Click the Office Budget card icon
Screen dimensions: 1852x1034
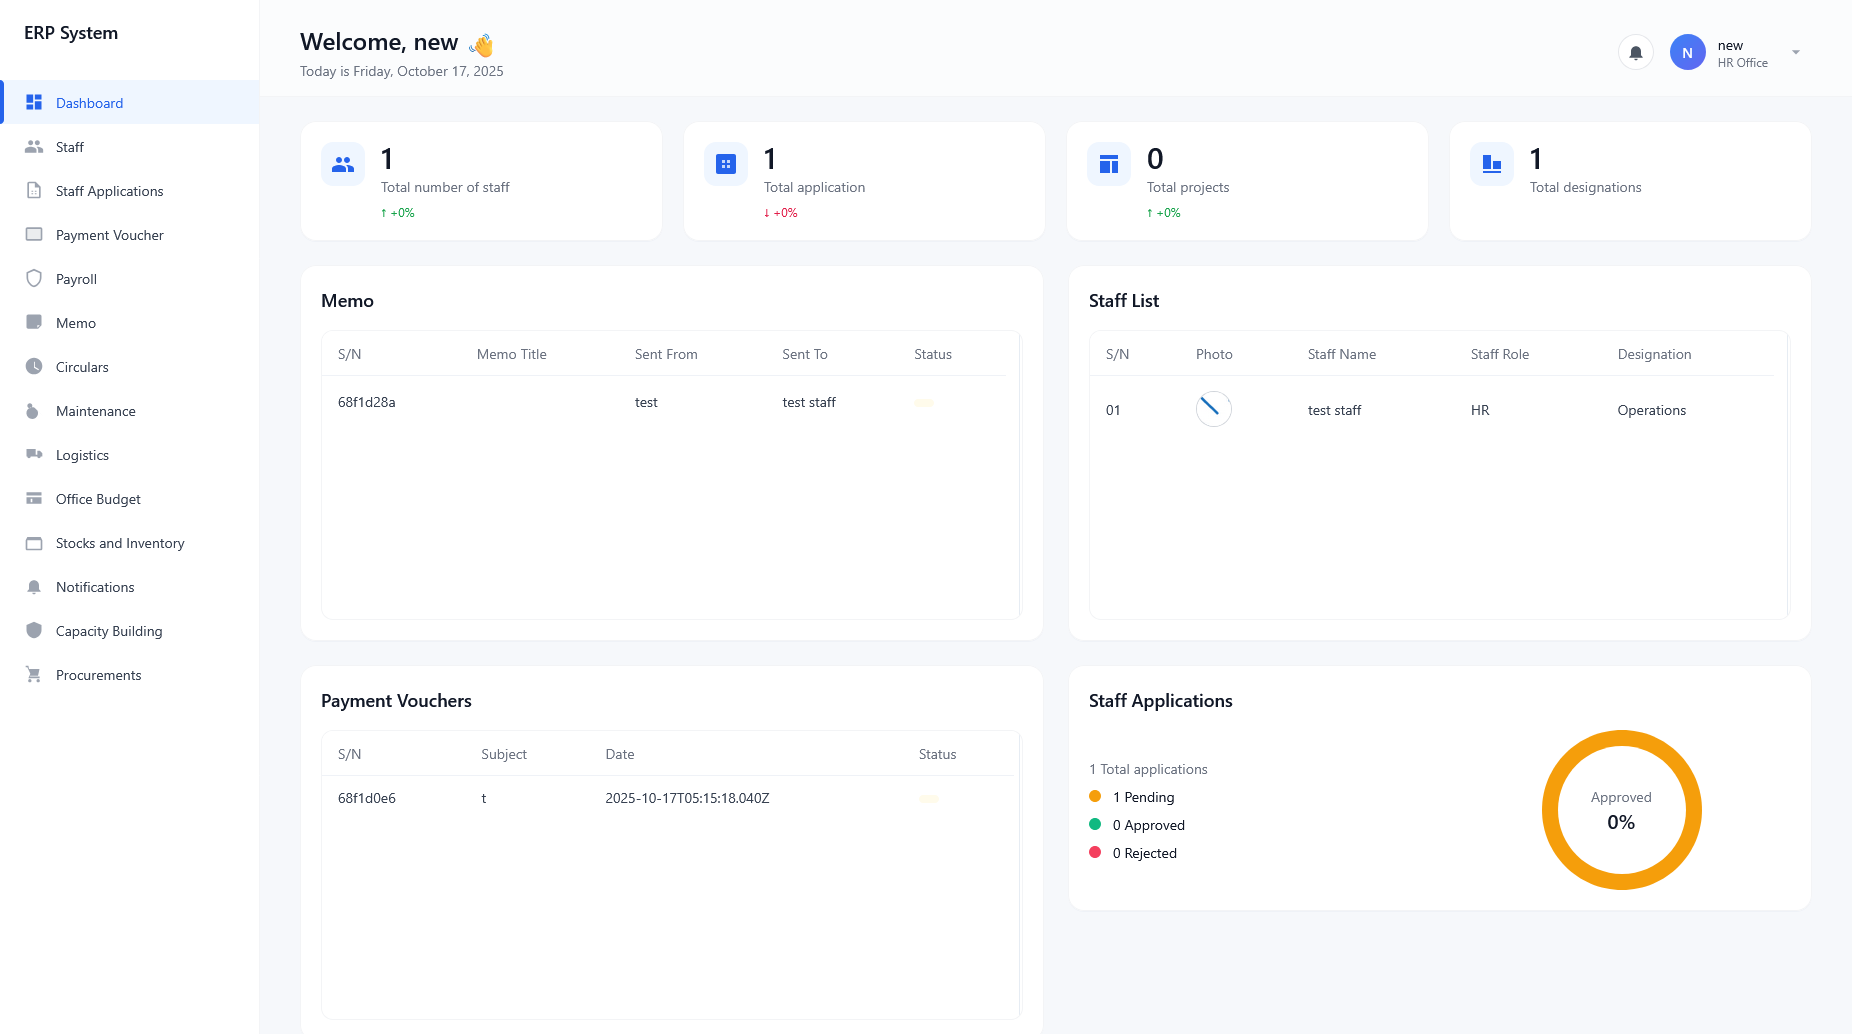(34, 498)
